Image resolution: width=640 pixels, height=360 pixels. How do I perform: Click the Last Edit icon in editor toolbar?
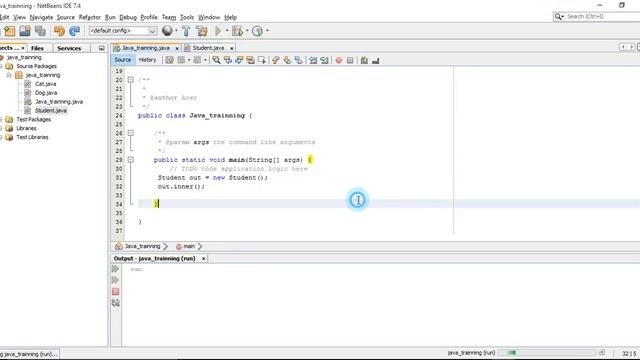point(169,60)
